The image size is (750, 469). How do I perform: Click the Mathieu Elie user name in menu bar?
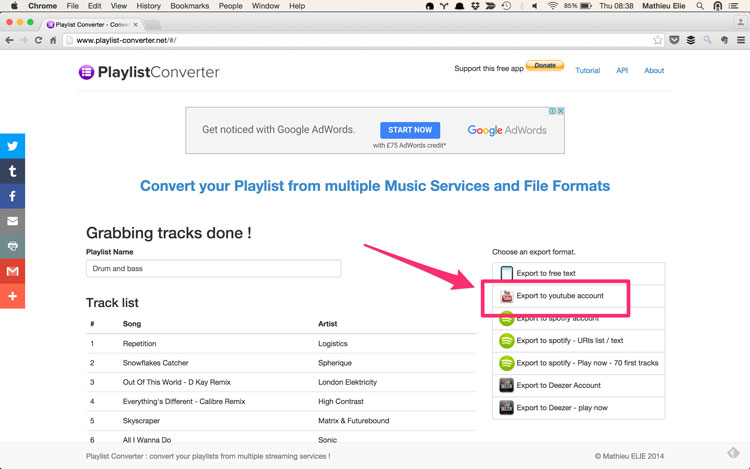[x=663, y=6]
